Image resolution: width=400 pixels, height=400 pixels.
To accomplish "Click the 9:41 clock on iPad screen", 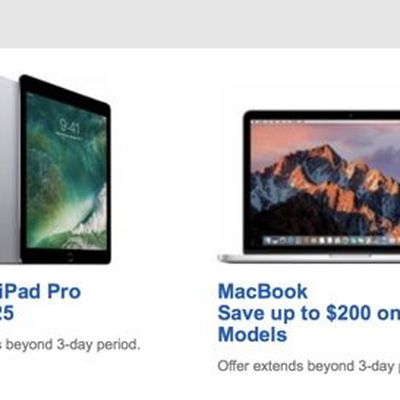I will click(x=69, y=127).
